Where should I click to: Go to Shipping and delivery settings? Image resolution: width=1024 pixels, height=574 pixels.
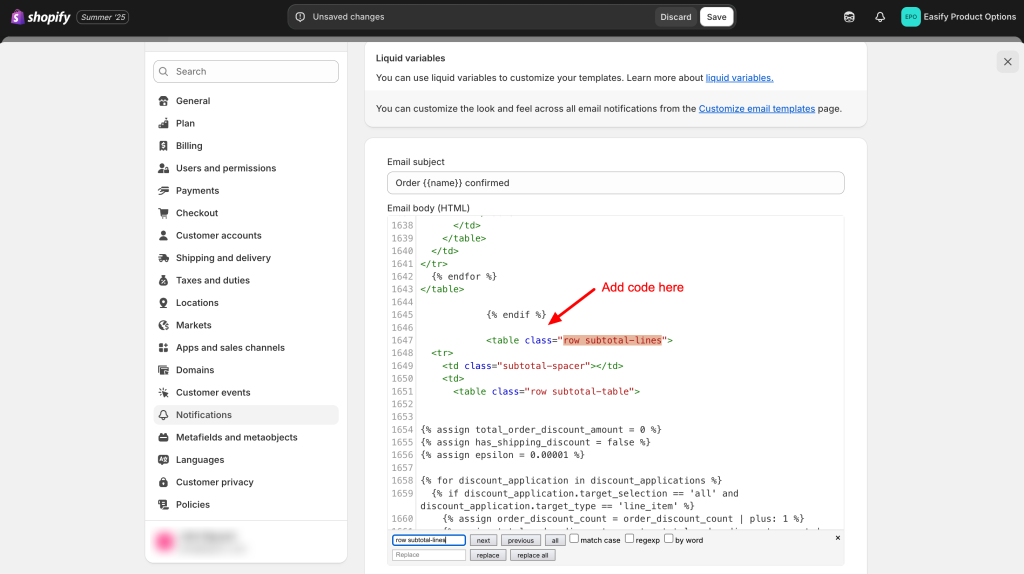pyautogui.click(x=246, y=258)
